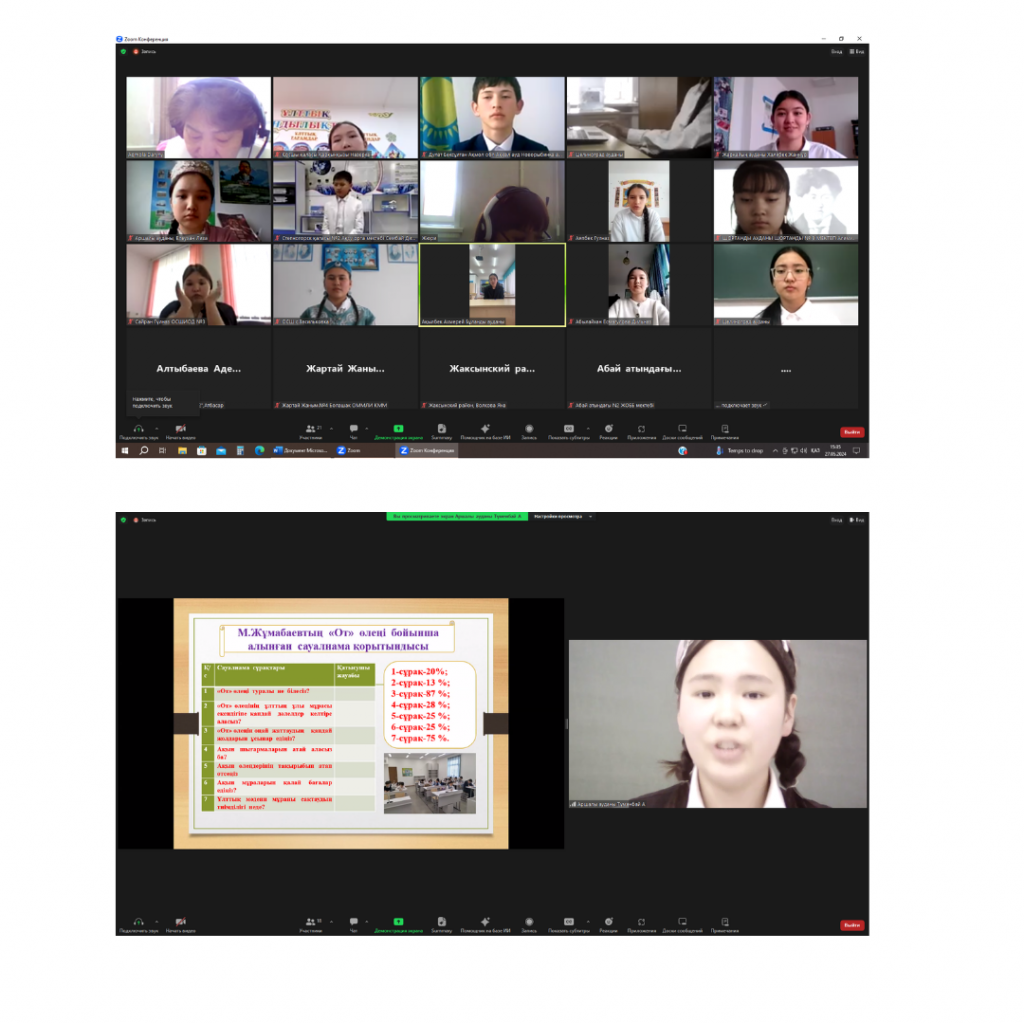The width and height of the screenshot is (1024, 1024).
Task: Switch to the Word document taskbar item
Action: (x=300, y=451)
